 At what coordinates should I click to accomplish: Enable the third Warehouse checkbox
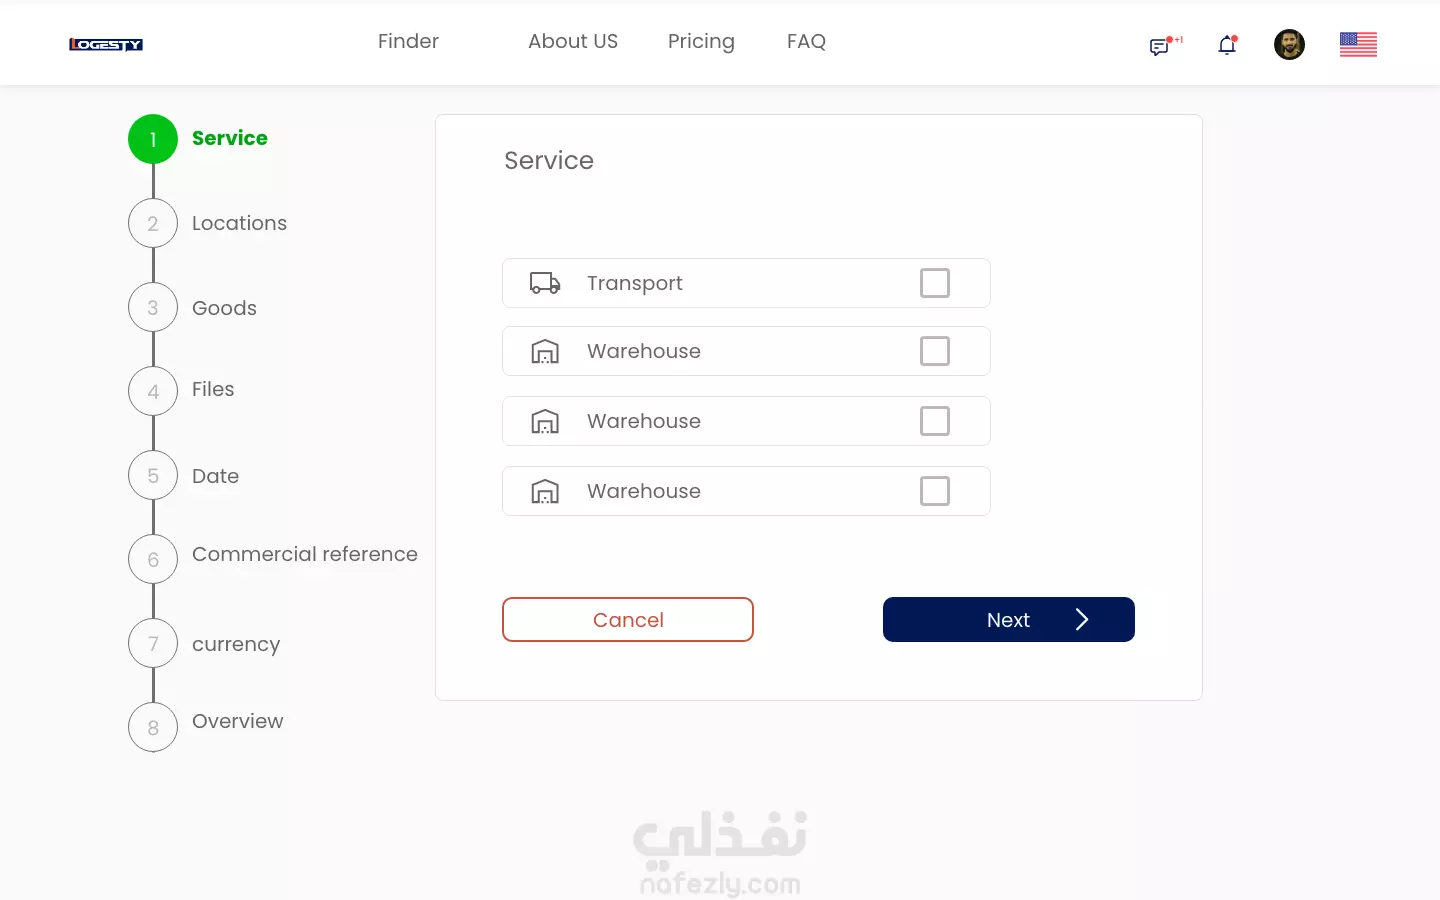[935, 491]
